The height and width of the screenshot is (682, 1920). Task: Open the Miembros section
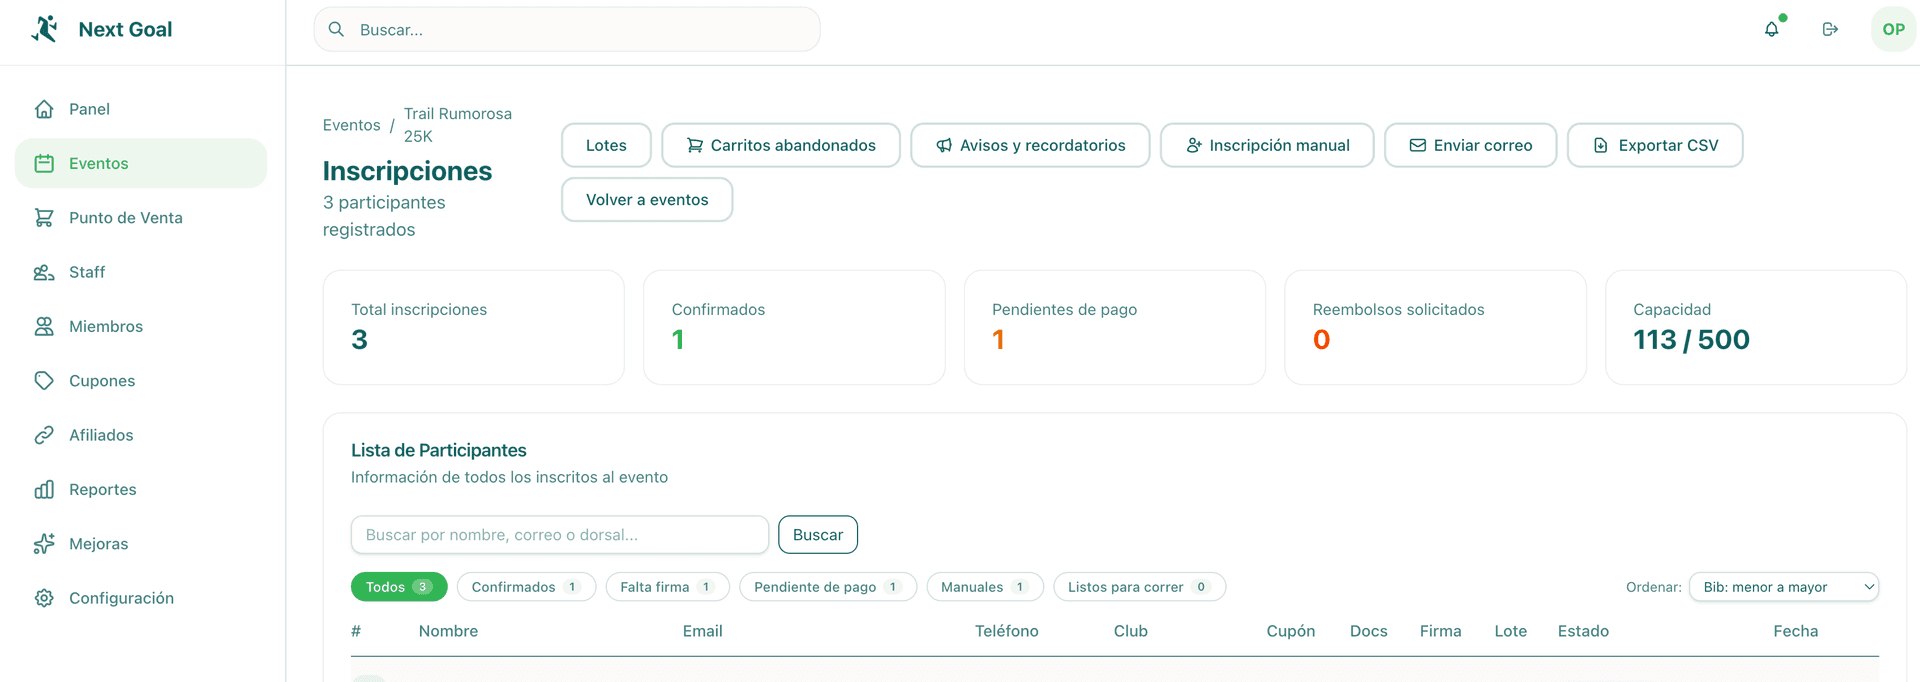[141, 326]
